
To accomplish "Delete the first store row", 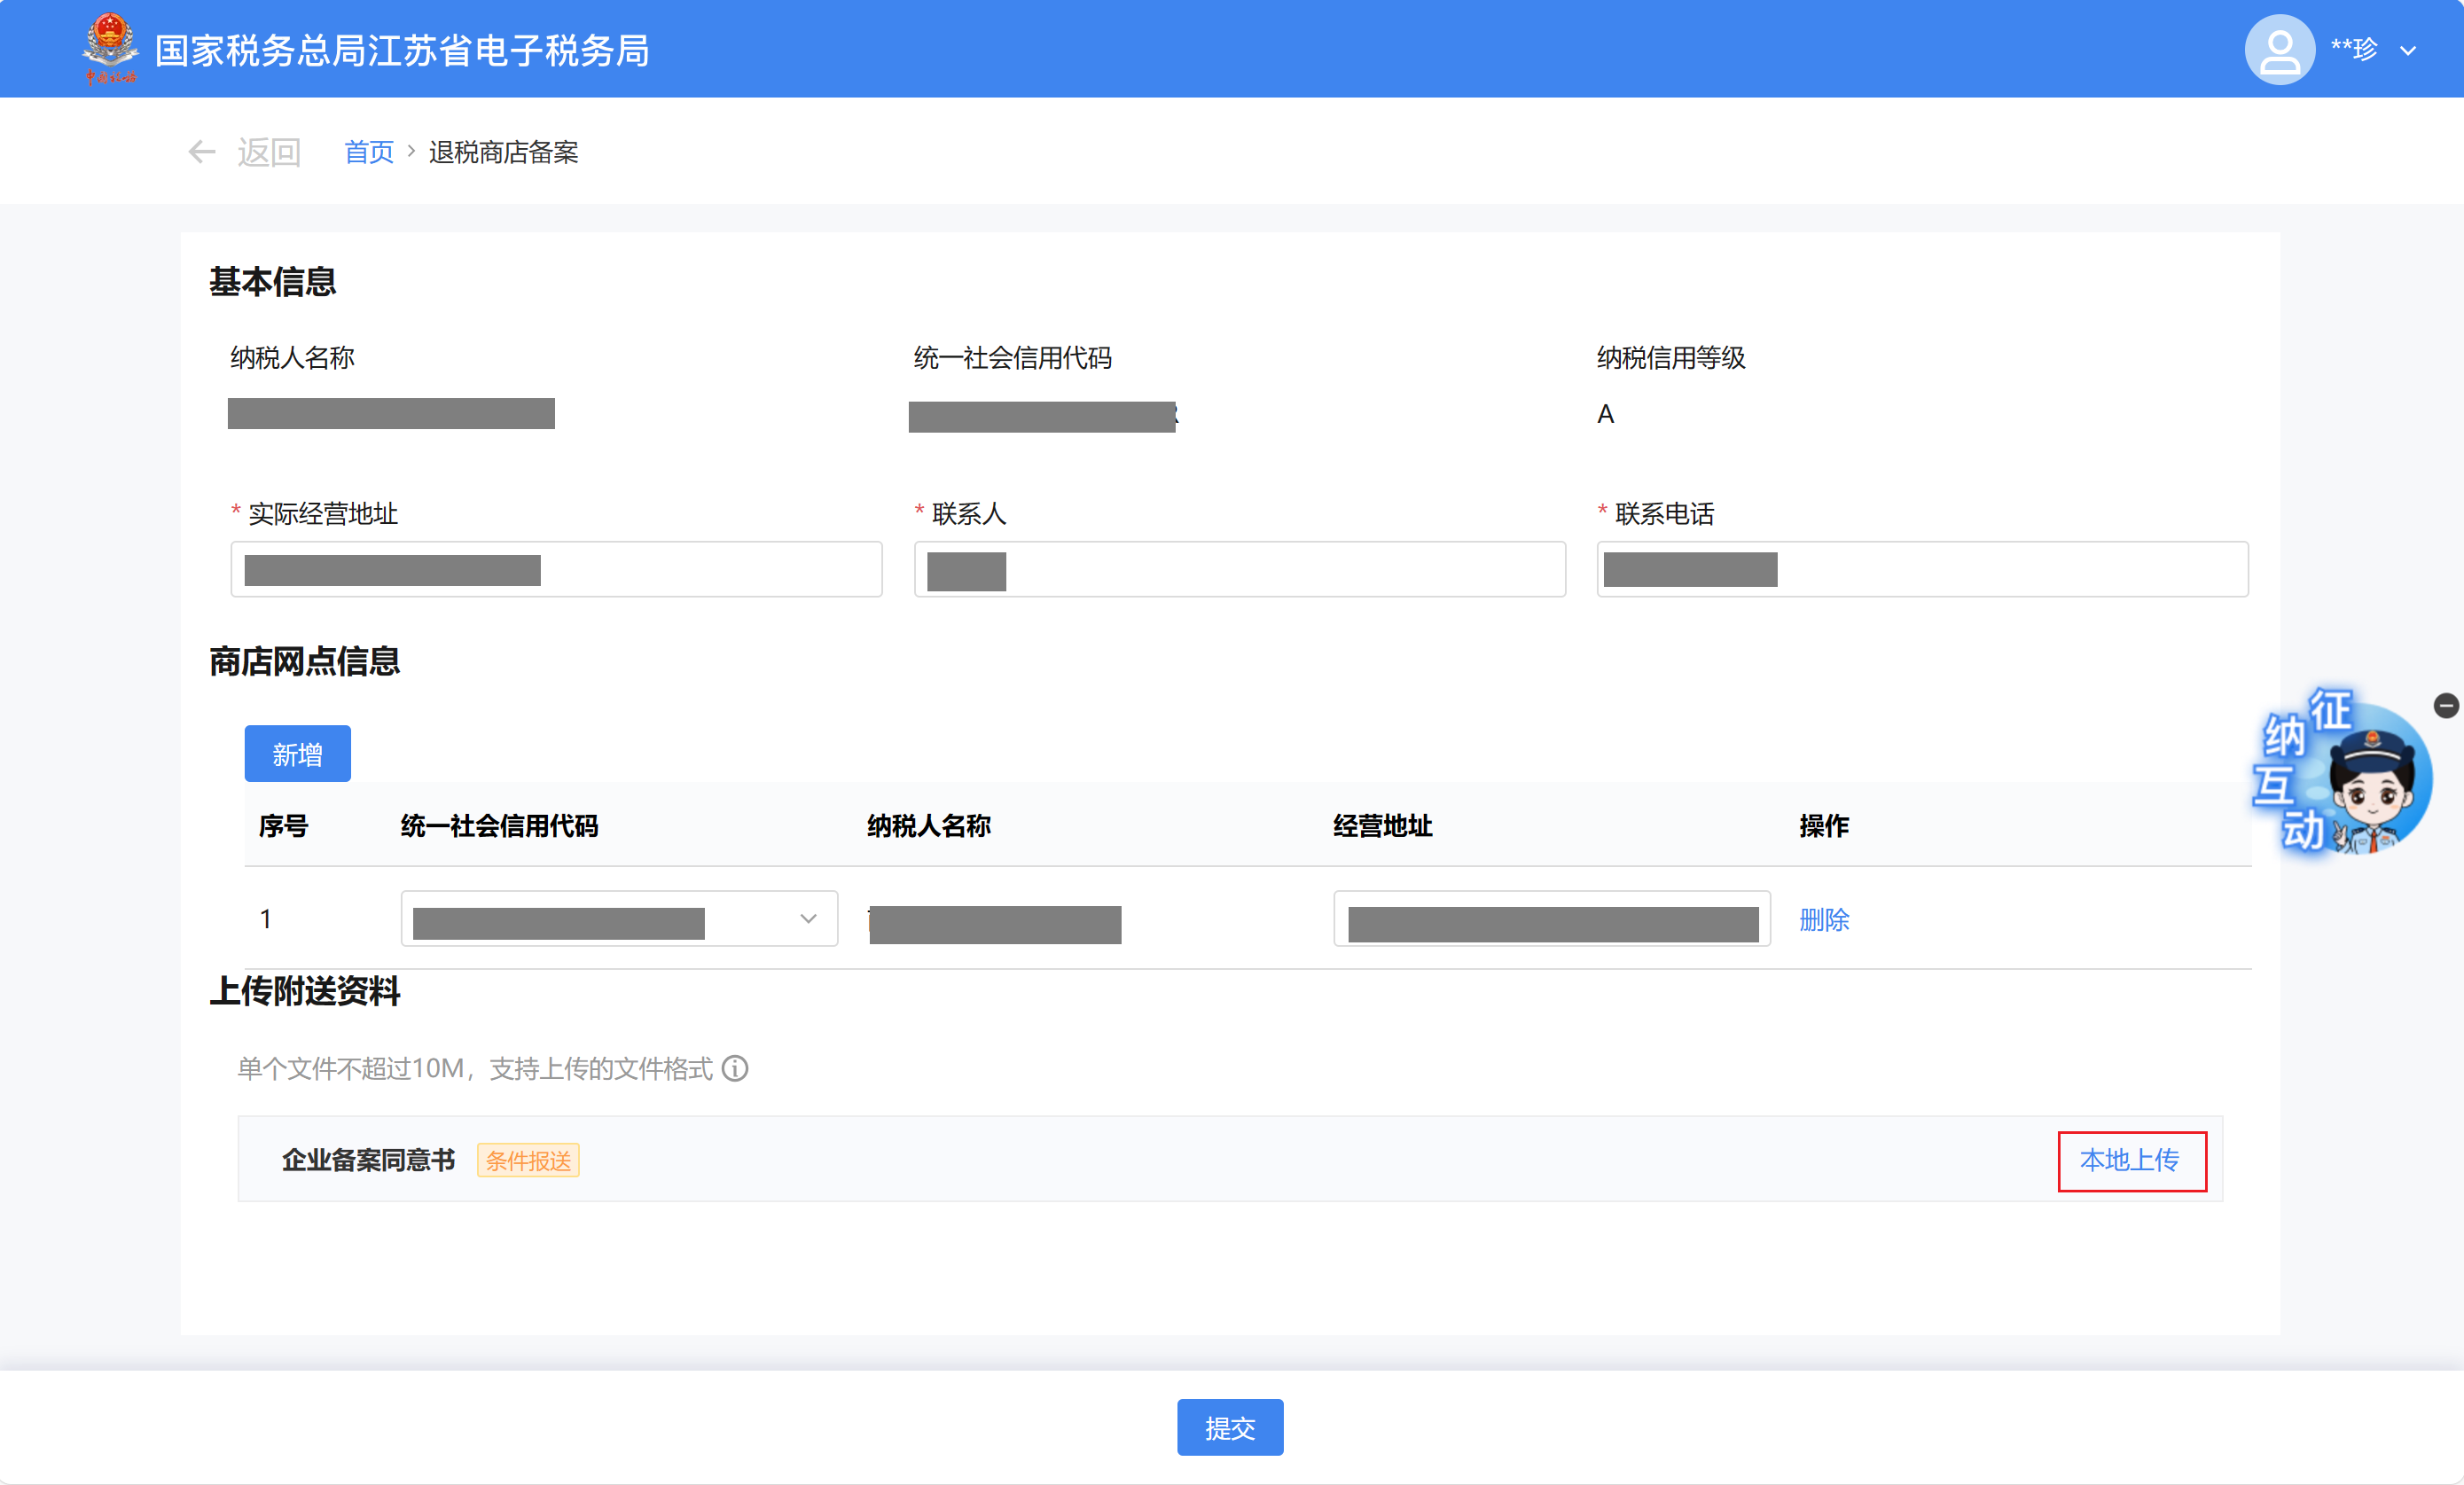I will [x=1824, y=920].
